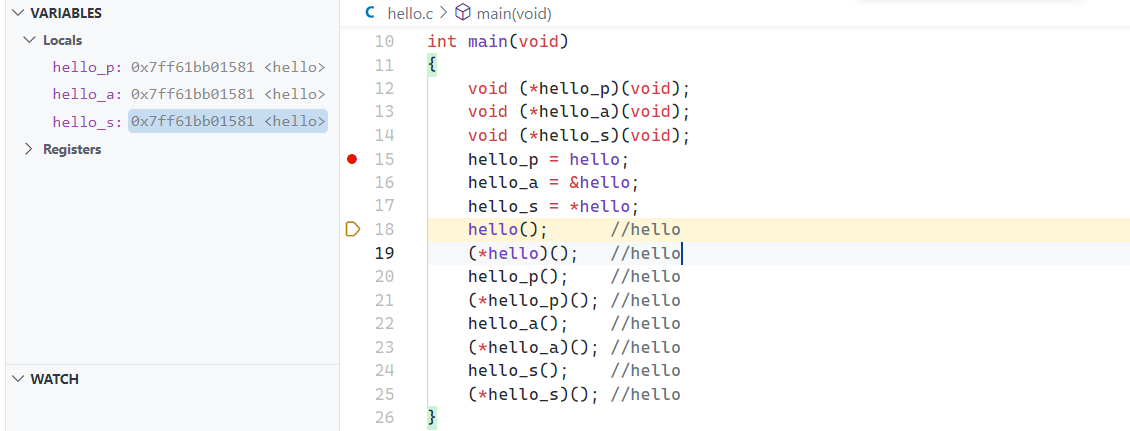Click the C file icon in breadcrumb

370,13
